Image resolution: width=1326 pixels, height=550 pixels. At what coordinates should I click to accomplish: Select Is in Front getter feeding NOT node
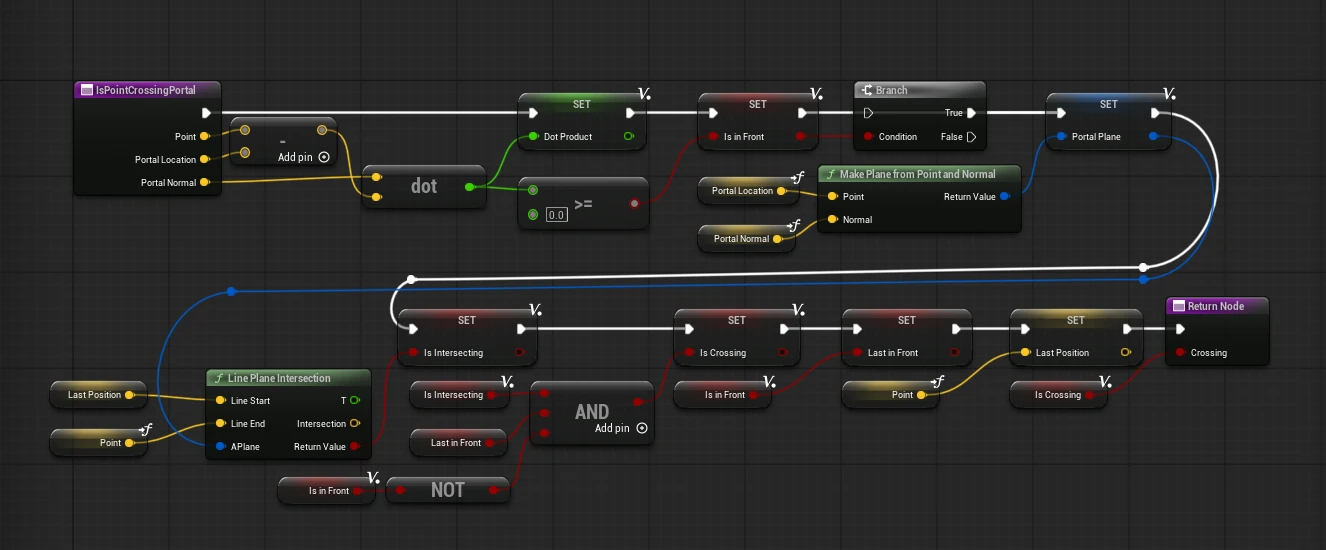coord(327,491)
